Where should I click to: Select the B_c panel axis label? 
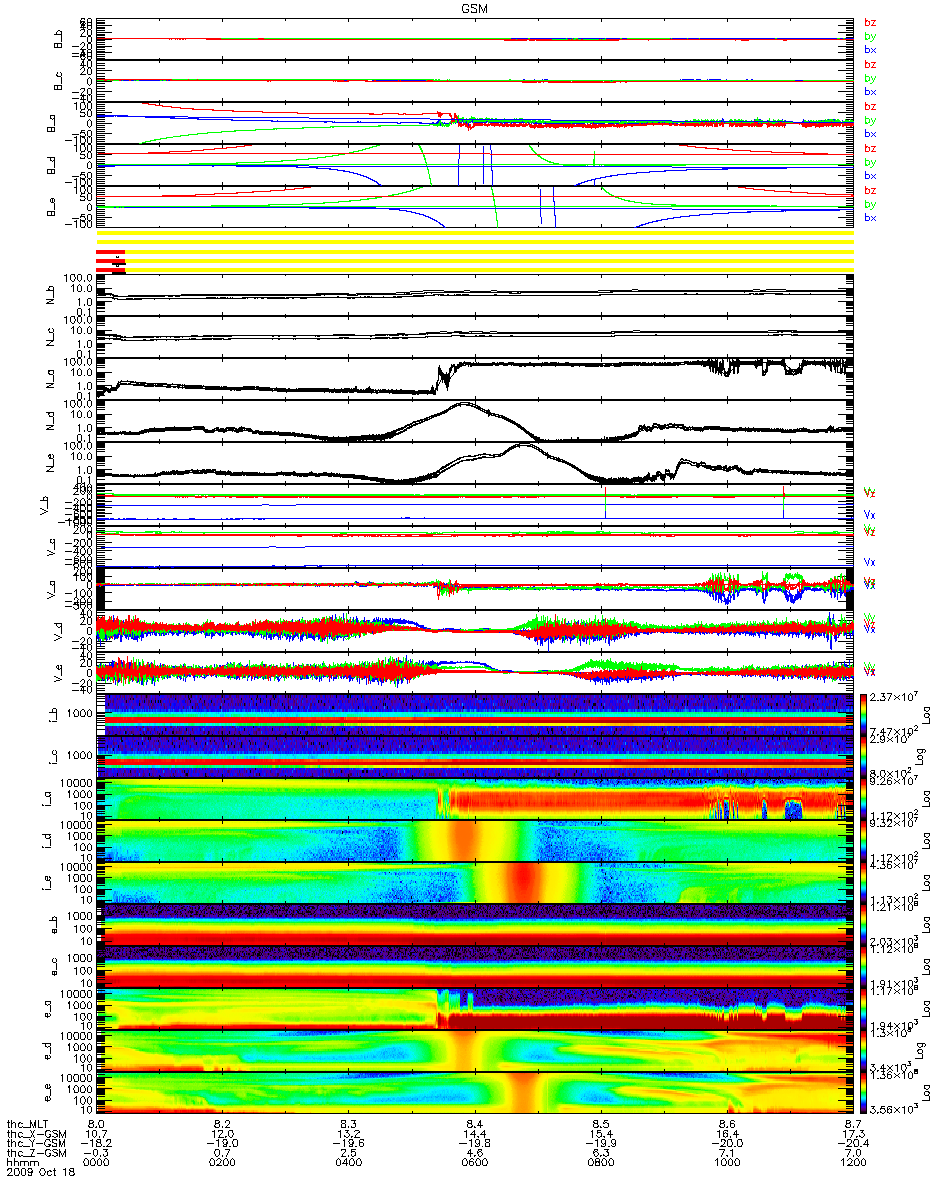click(x=59, y=82)
